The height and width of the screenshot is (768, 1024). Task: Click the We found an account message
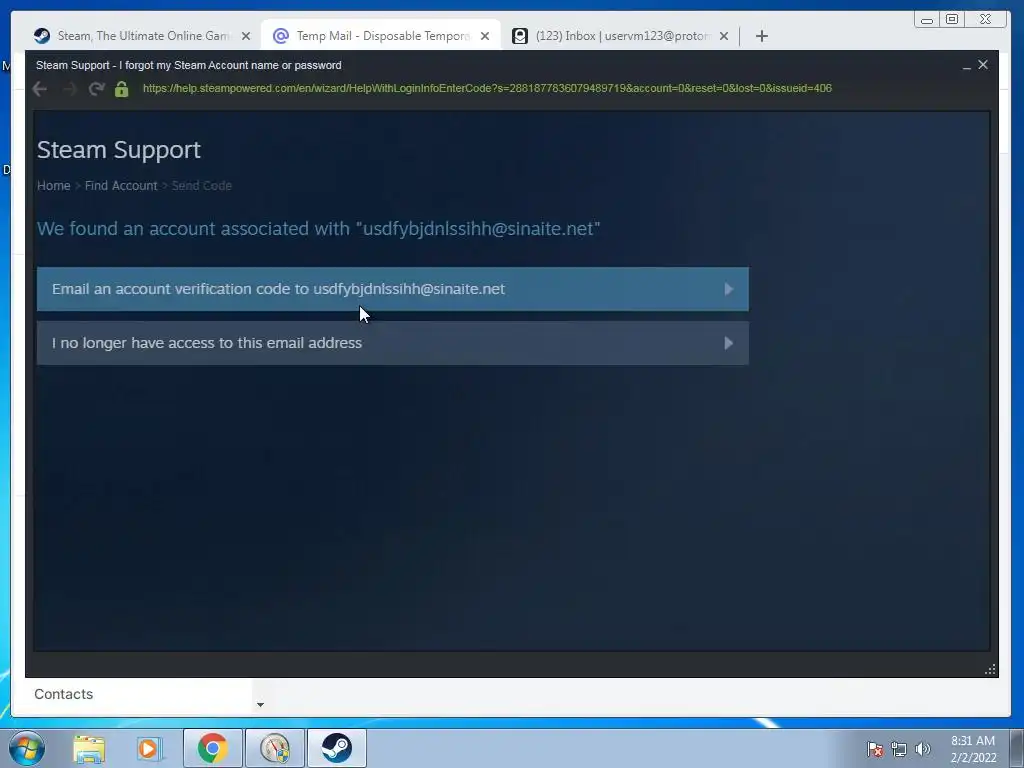pyautogui.click(x=319, y=229)
